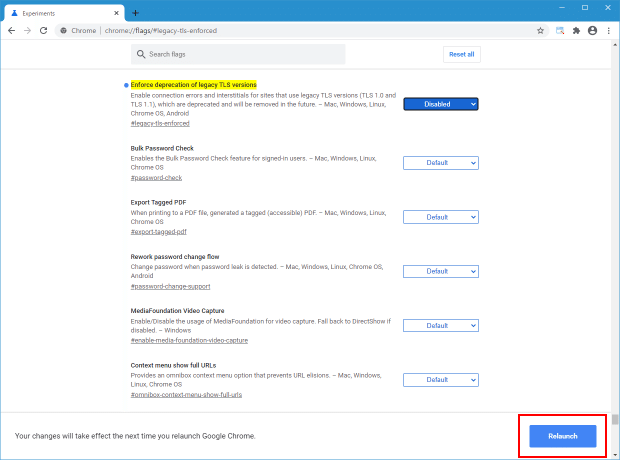Close the Experiments tab
Screen dimensions: 620x460
116,13
